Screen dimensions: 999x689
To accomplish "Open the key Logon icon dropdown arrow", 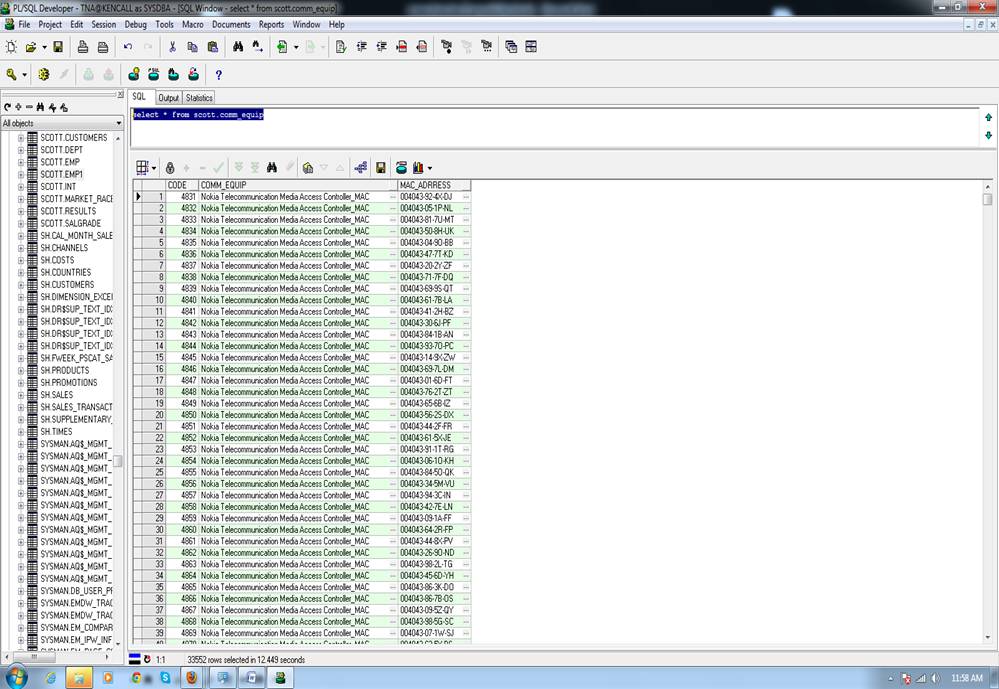I will [25, 75].
